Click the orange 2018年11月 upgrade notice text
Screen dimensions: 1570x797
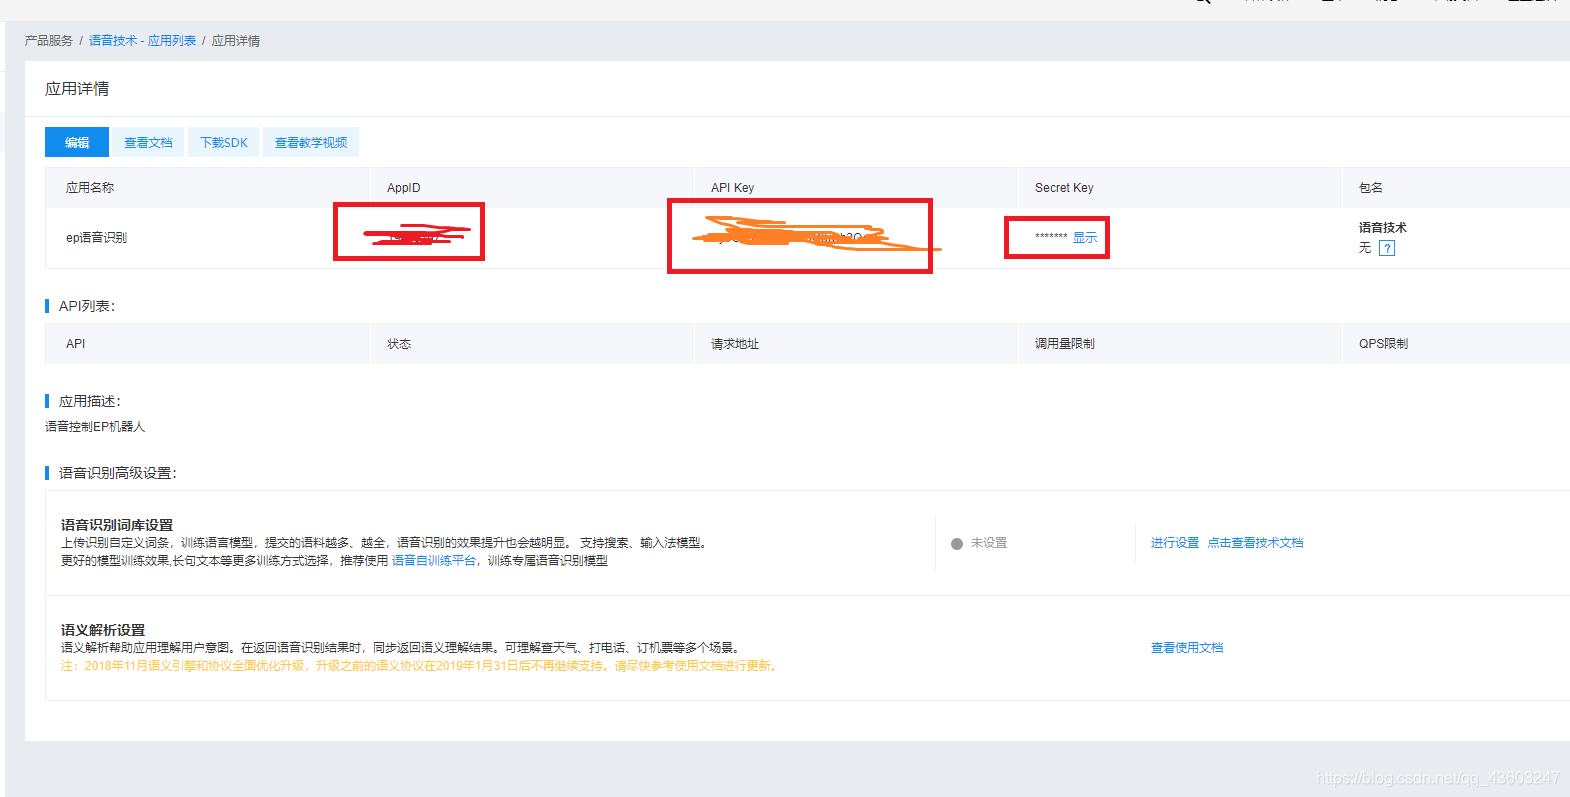coord(419,666)
